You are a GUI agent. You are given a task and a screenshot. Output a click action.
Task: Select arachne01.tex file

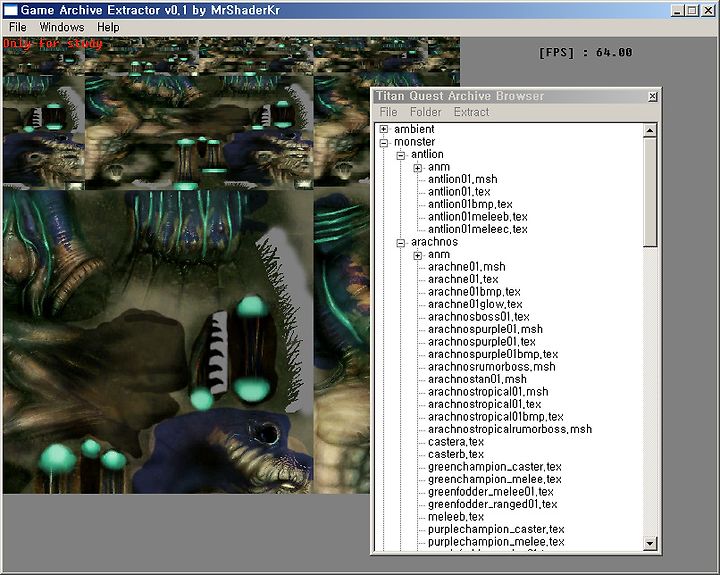pos(463,279)
